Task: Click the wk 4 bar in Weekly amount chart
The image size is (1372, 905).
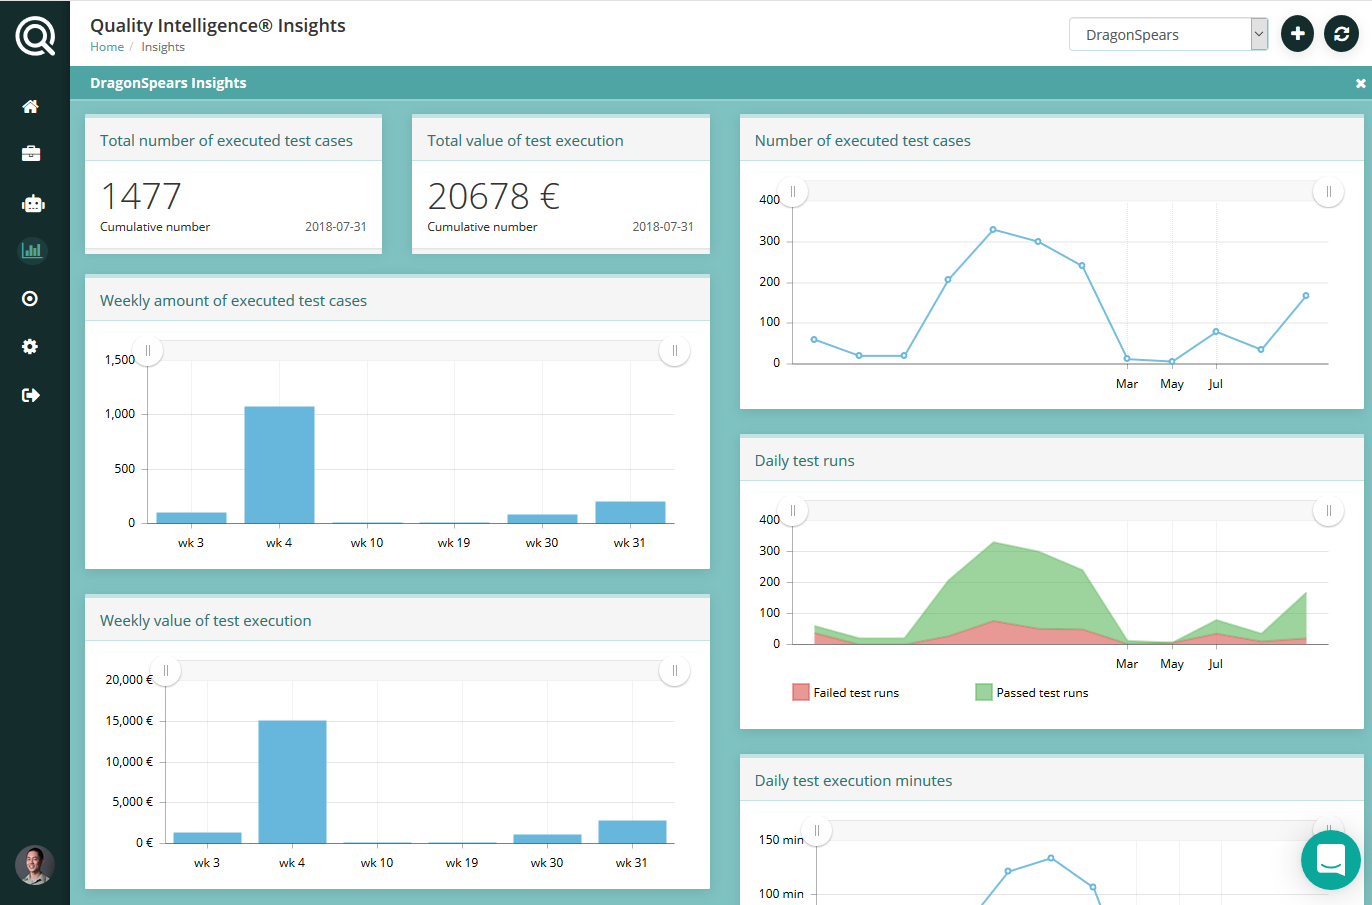Action: click(x=280, y=465)
